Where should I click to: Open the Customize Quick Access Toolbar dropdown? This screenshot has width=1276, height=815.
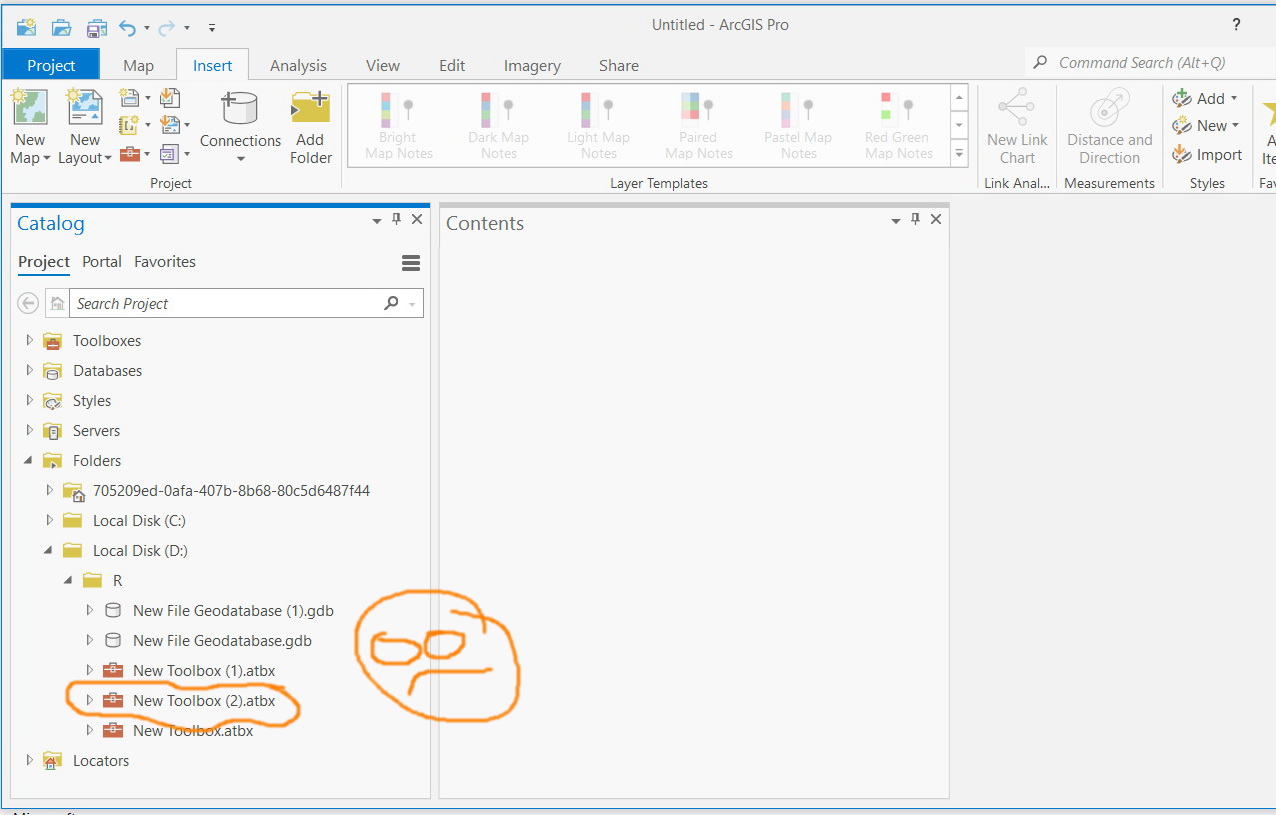211,28
